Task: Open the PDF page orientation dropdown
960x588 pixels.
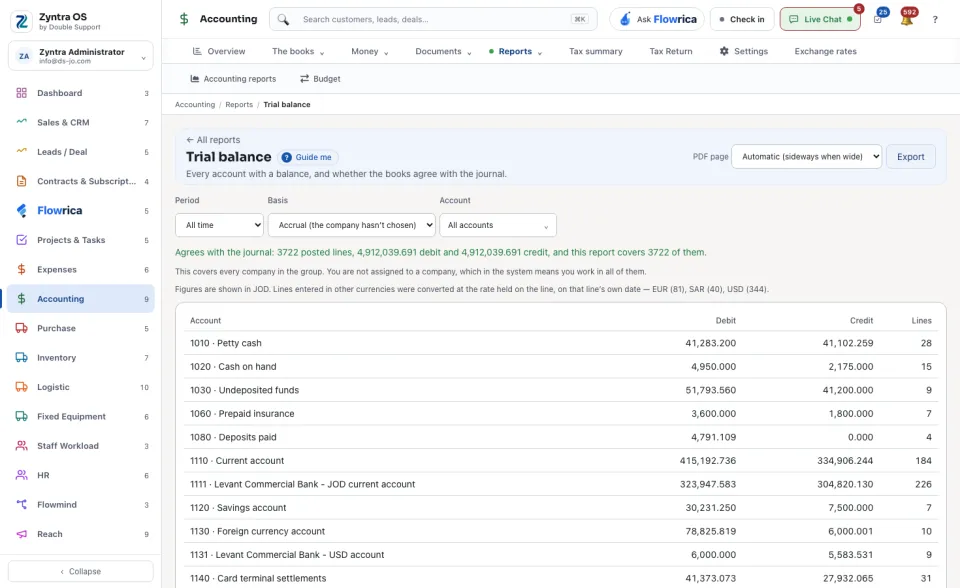Action: point(806,157)
